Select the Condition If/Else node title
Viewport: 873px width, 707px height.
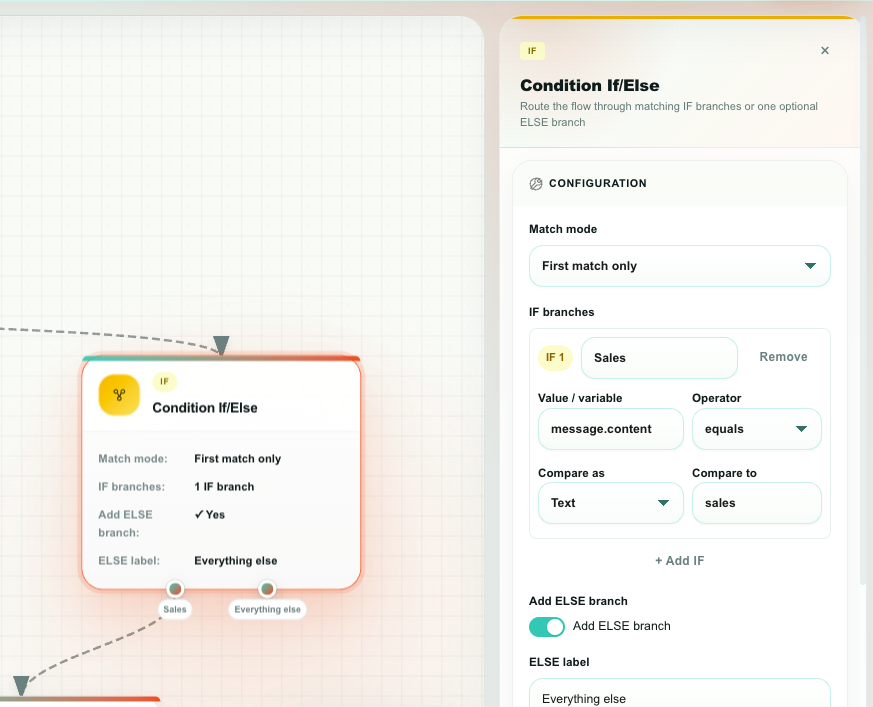(205, 408)
